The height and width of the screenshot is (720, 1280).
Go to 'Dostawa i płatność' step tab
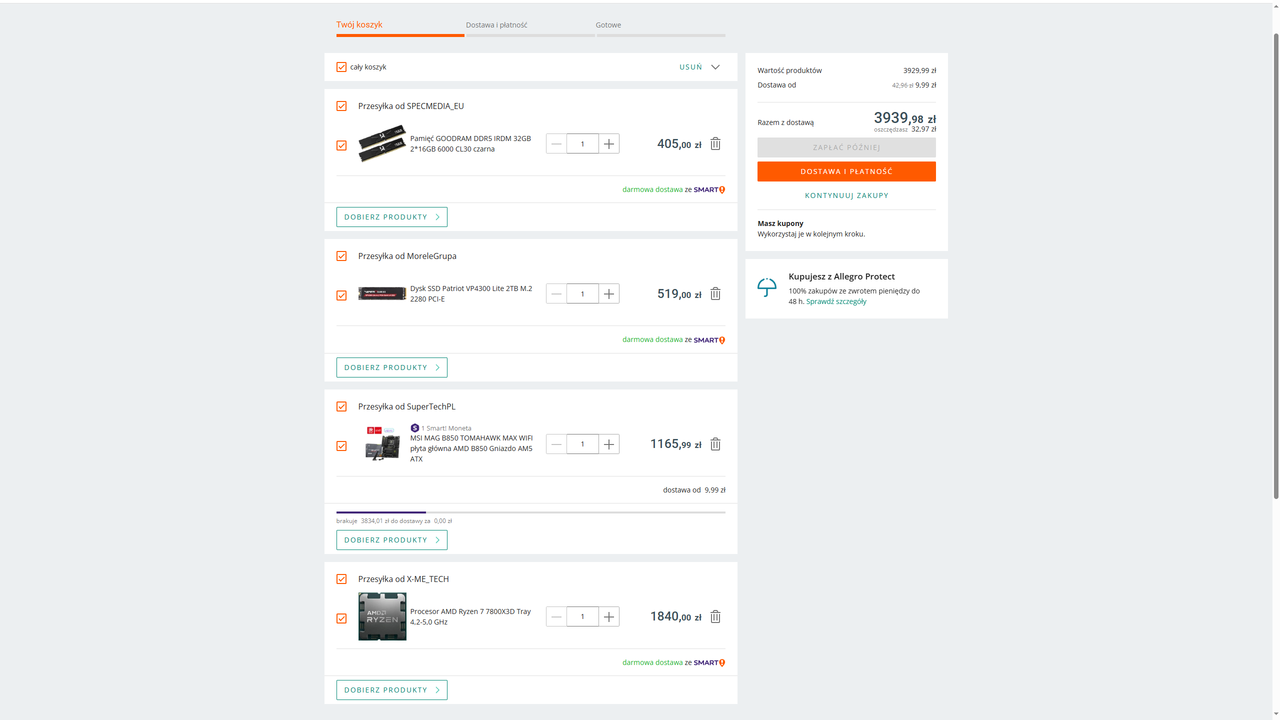pyautogui.click(x=497, y=25)
